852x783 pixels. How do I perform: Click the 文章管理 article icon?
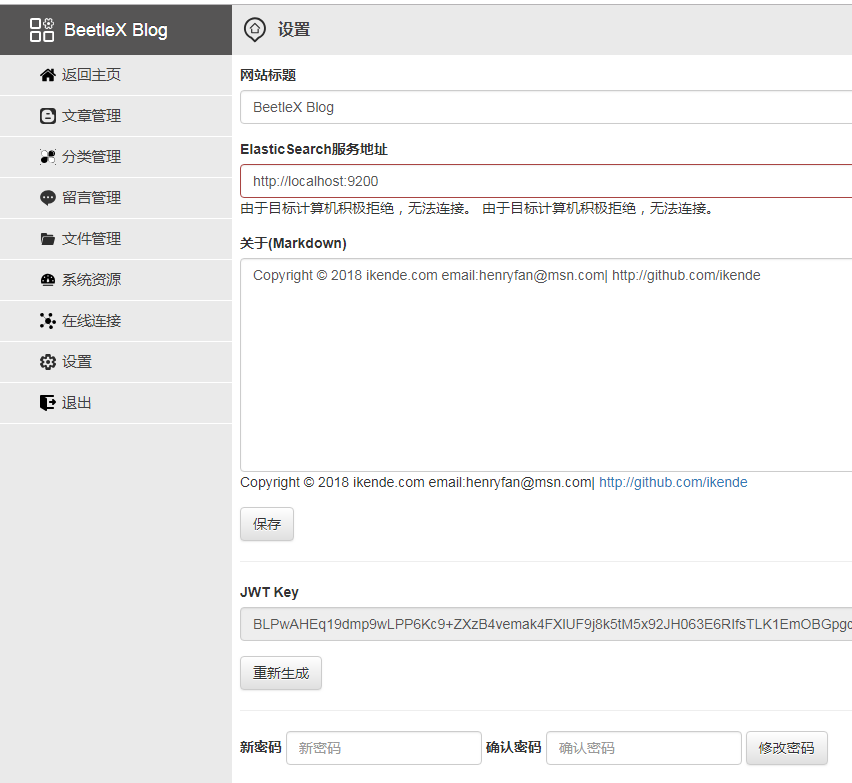(47, 116)
